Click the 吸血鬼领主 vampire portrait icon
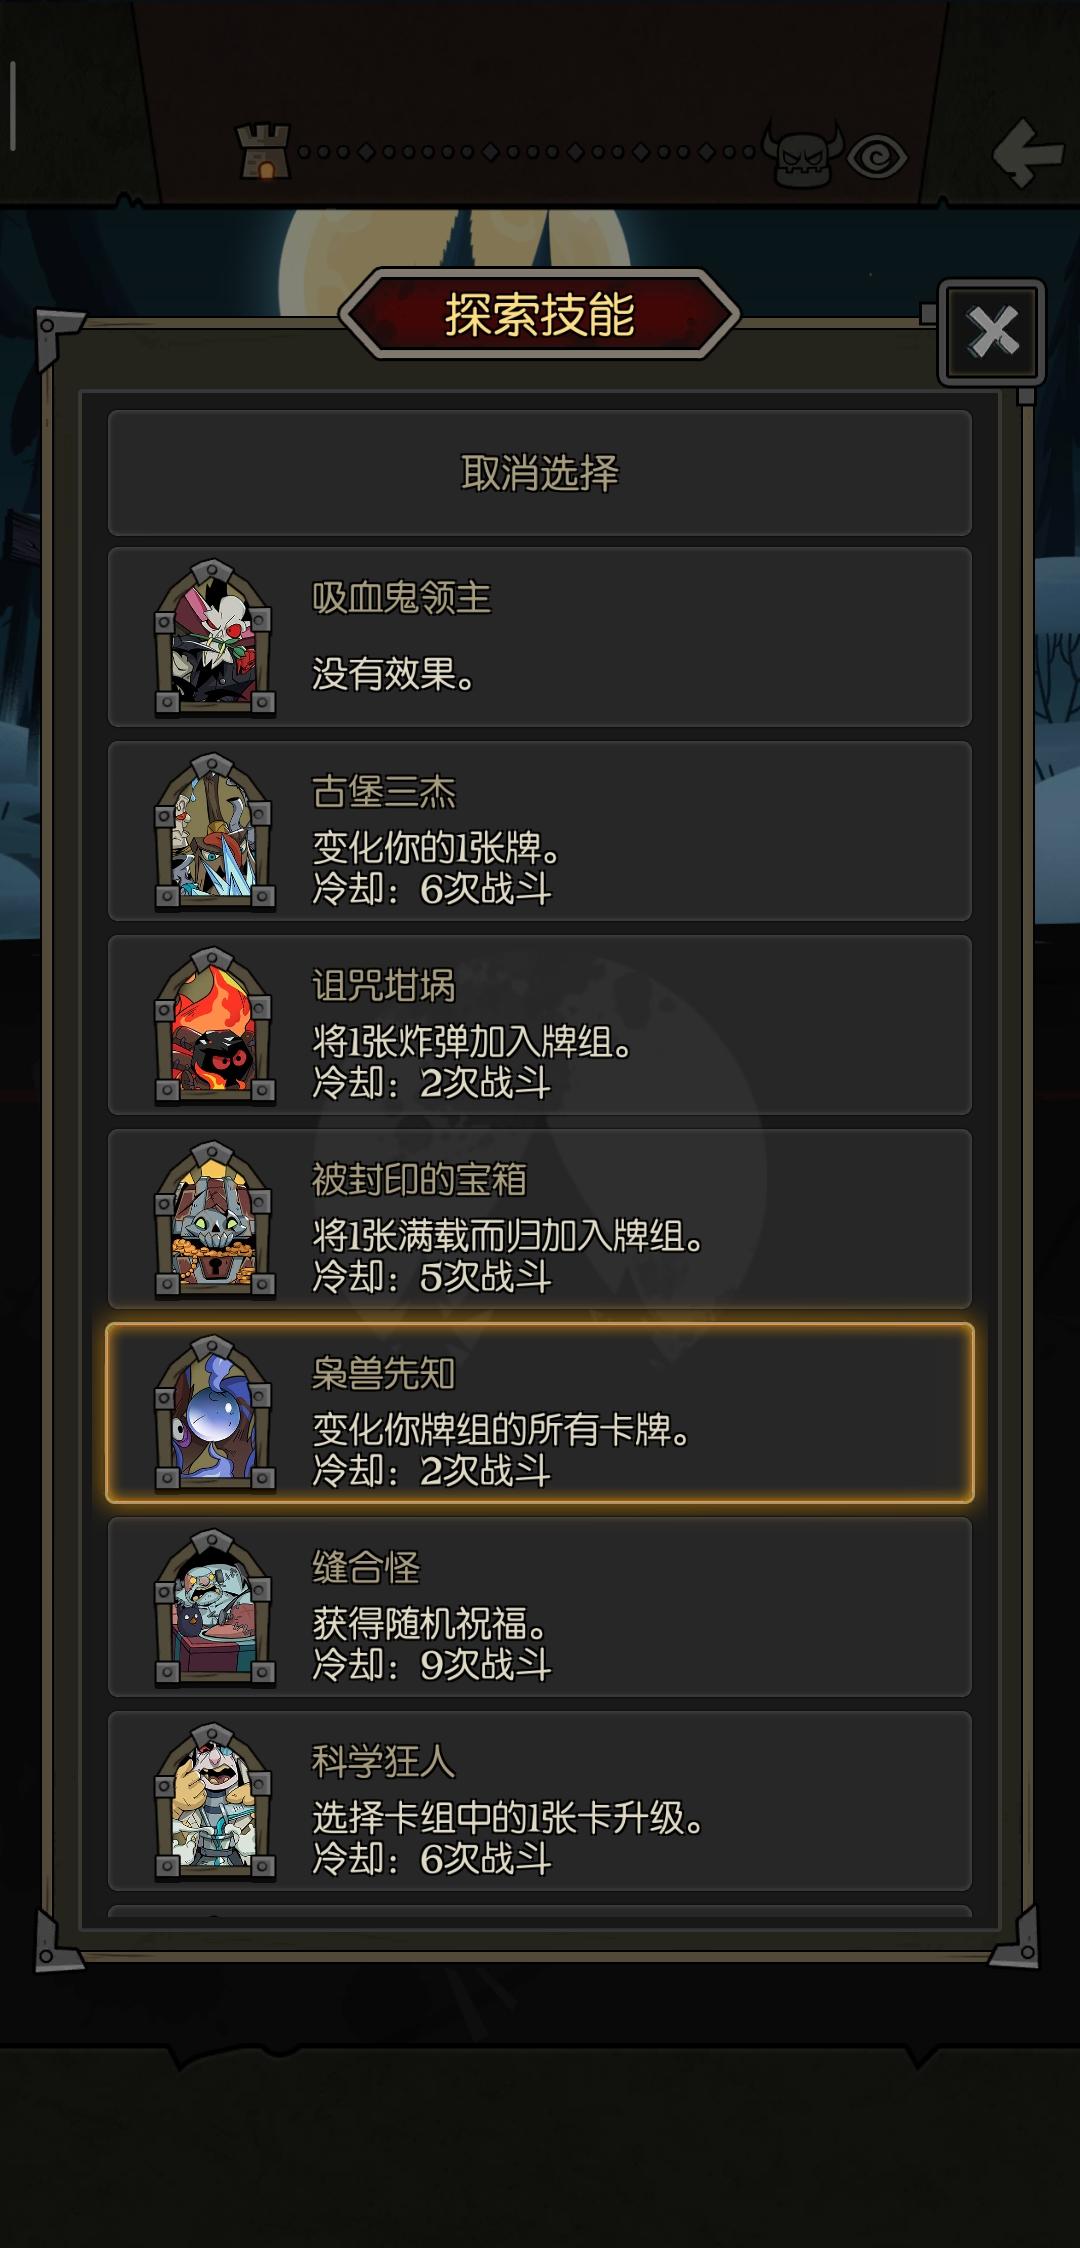This screenshot has width=1080, height=2248. [x=214, y=638]
